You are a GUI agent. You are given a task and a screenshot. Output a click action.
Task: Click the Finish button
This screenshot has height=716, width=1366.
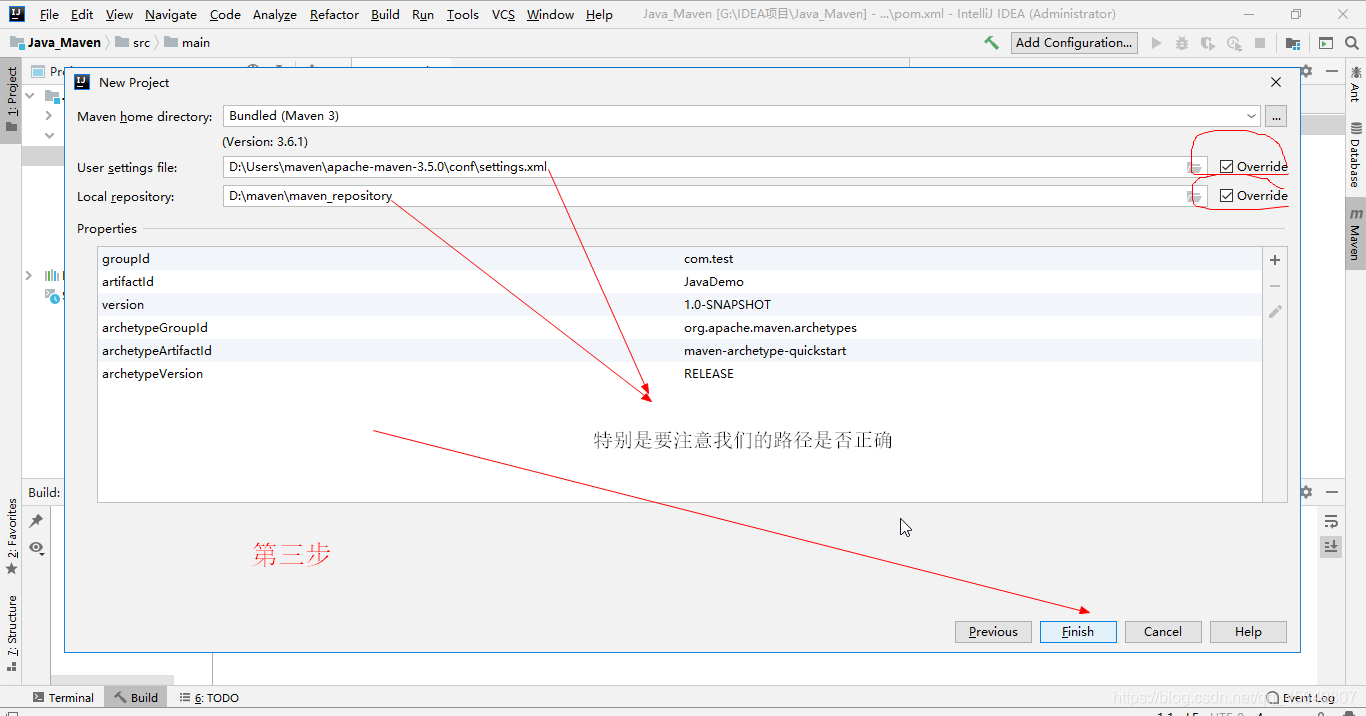tap(1078, 632)
